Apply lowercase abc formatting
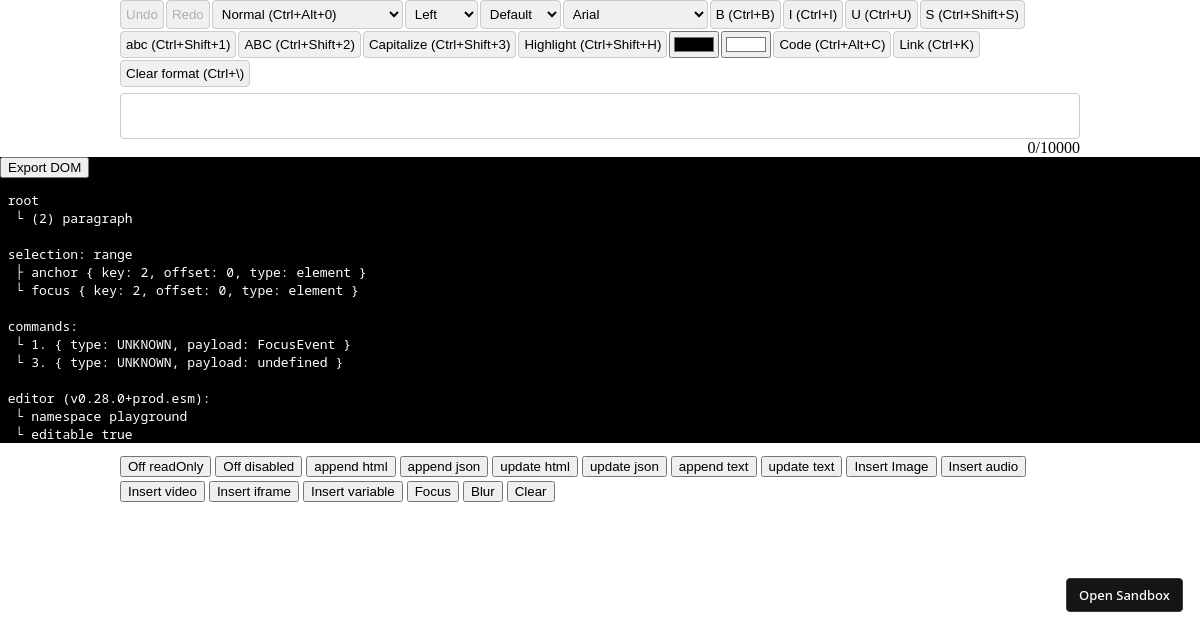 pos(178,44)
